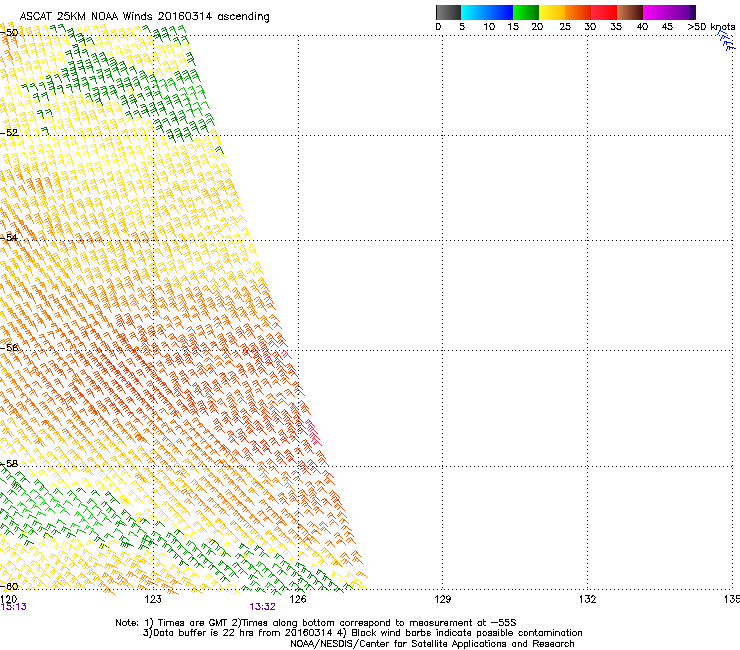Click the note 'Times are GMT' line

click(x=316, y=623)
